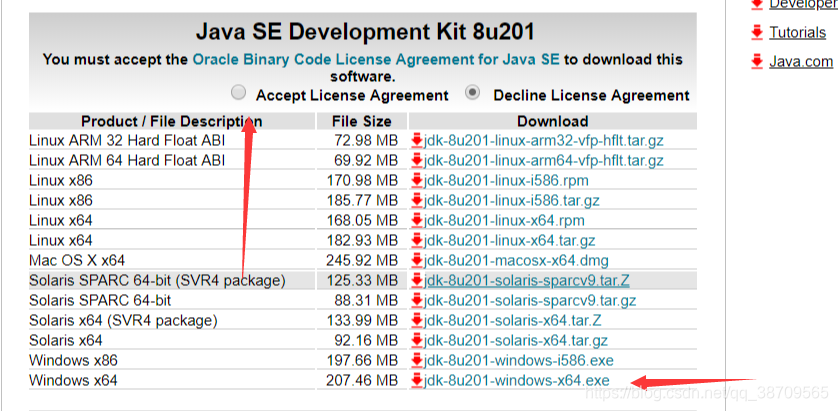Click red arrow icon beside Java.com
The height and width of the screenshot is (411, 838).
coord(757,61)
